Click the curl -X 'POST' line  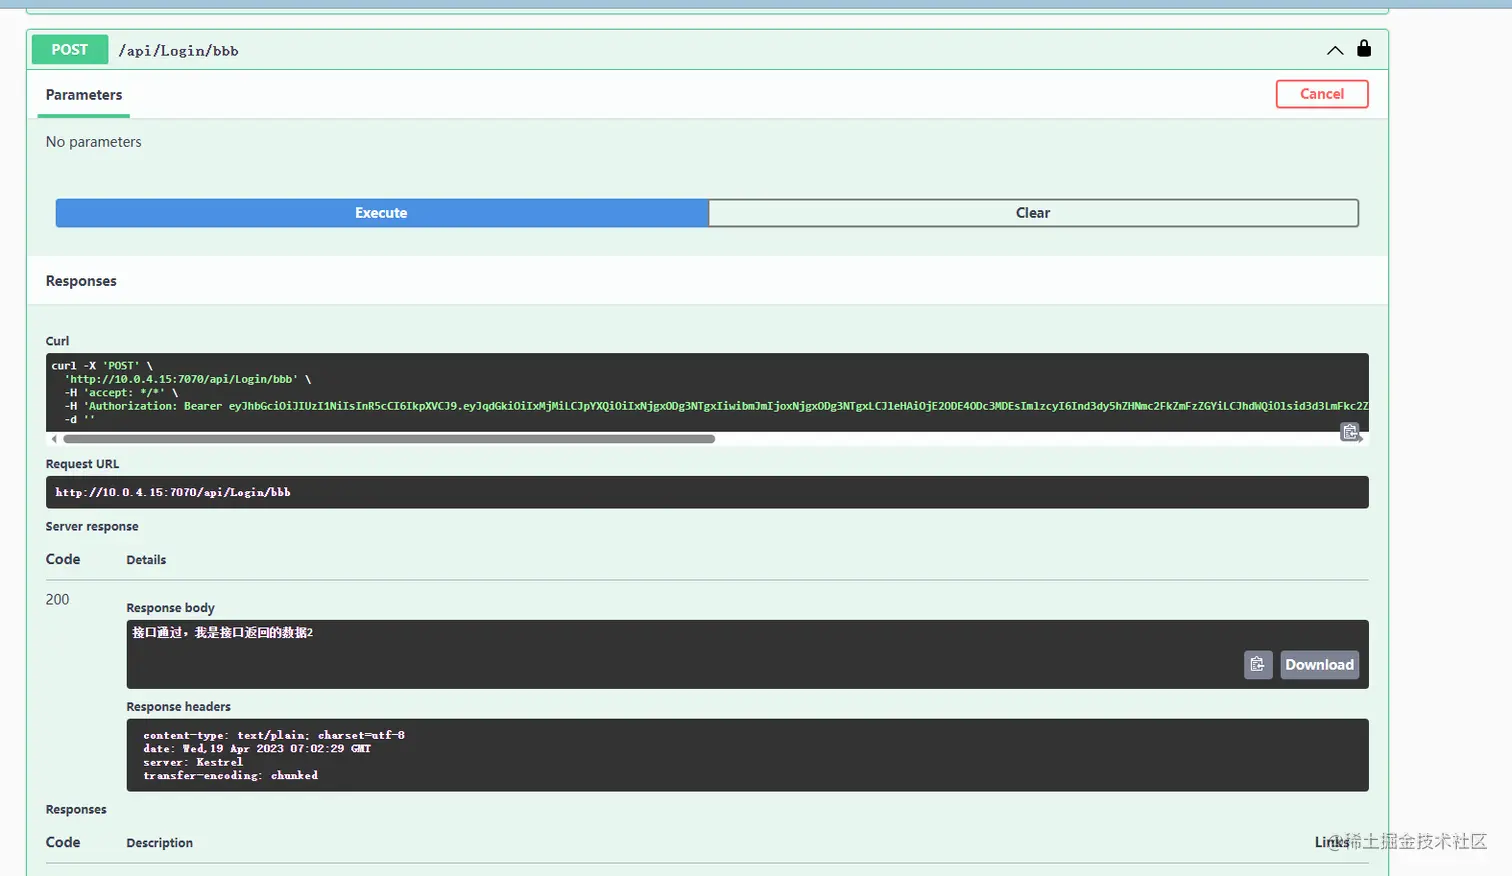(x=102, y=366)
